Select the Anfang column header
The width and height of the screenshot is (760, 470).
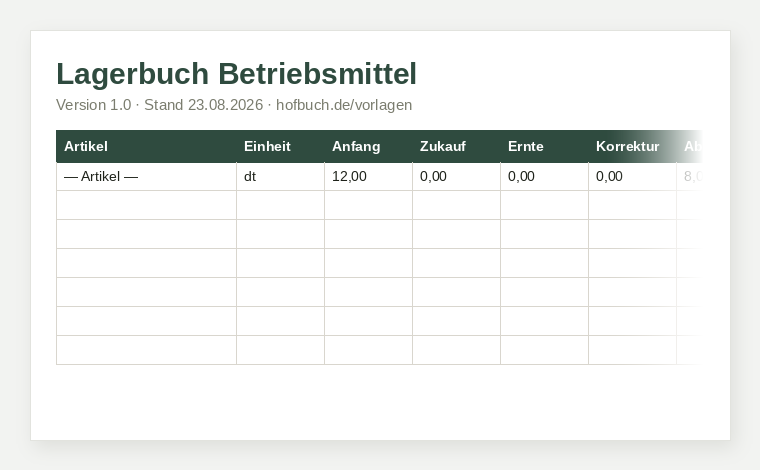click(368, 146)
